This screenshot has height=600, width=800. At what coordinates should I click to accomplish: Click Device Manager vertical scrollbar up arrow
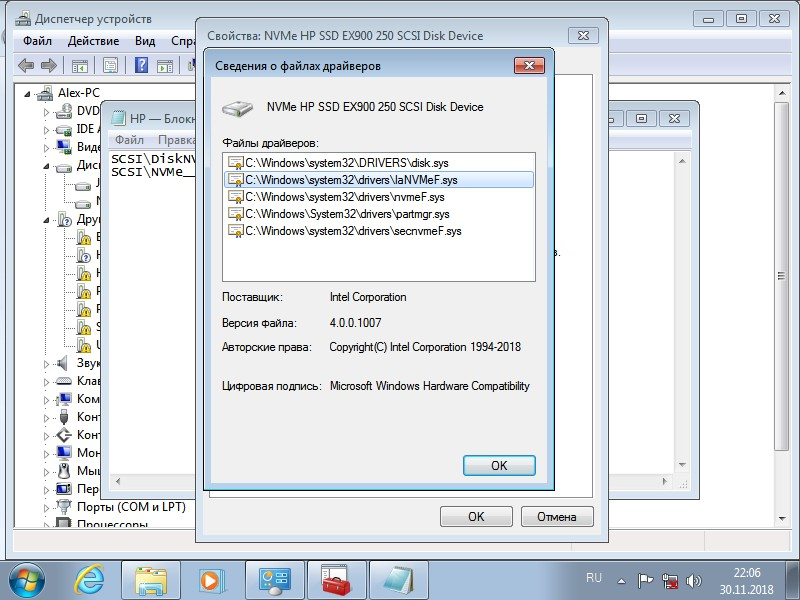tap(782, 93)
